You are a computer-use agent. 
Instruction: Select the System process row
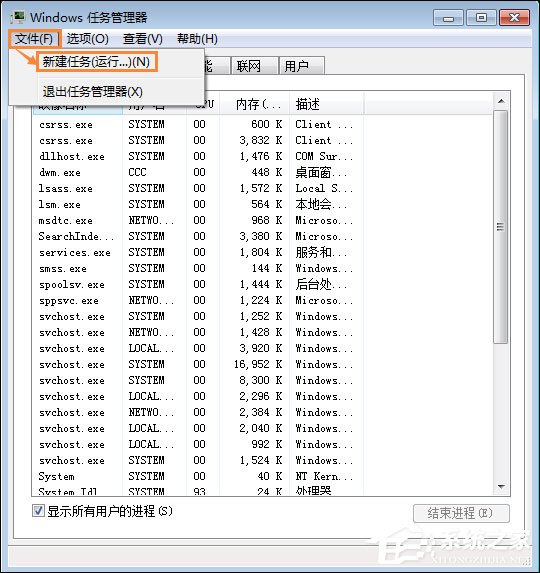click(197, 477)
